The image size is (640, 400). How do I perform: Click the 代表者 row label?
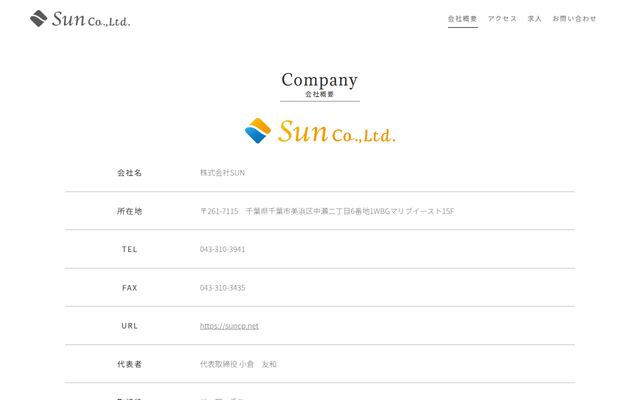coord(129,364)
